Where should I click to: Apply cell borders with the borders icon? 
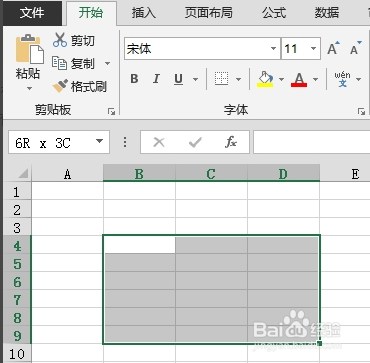[x=222, y=79]
